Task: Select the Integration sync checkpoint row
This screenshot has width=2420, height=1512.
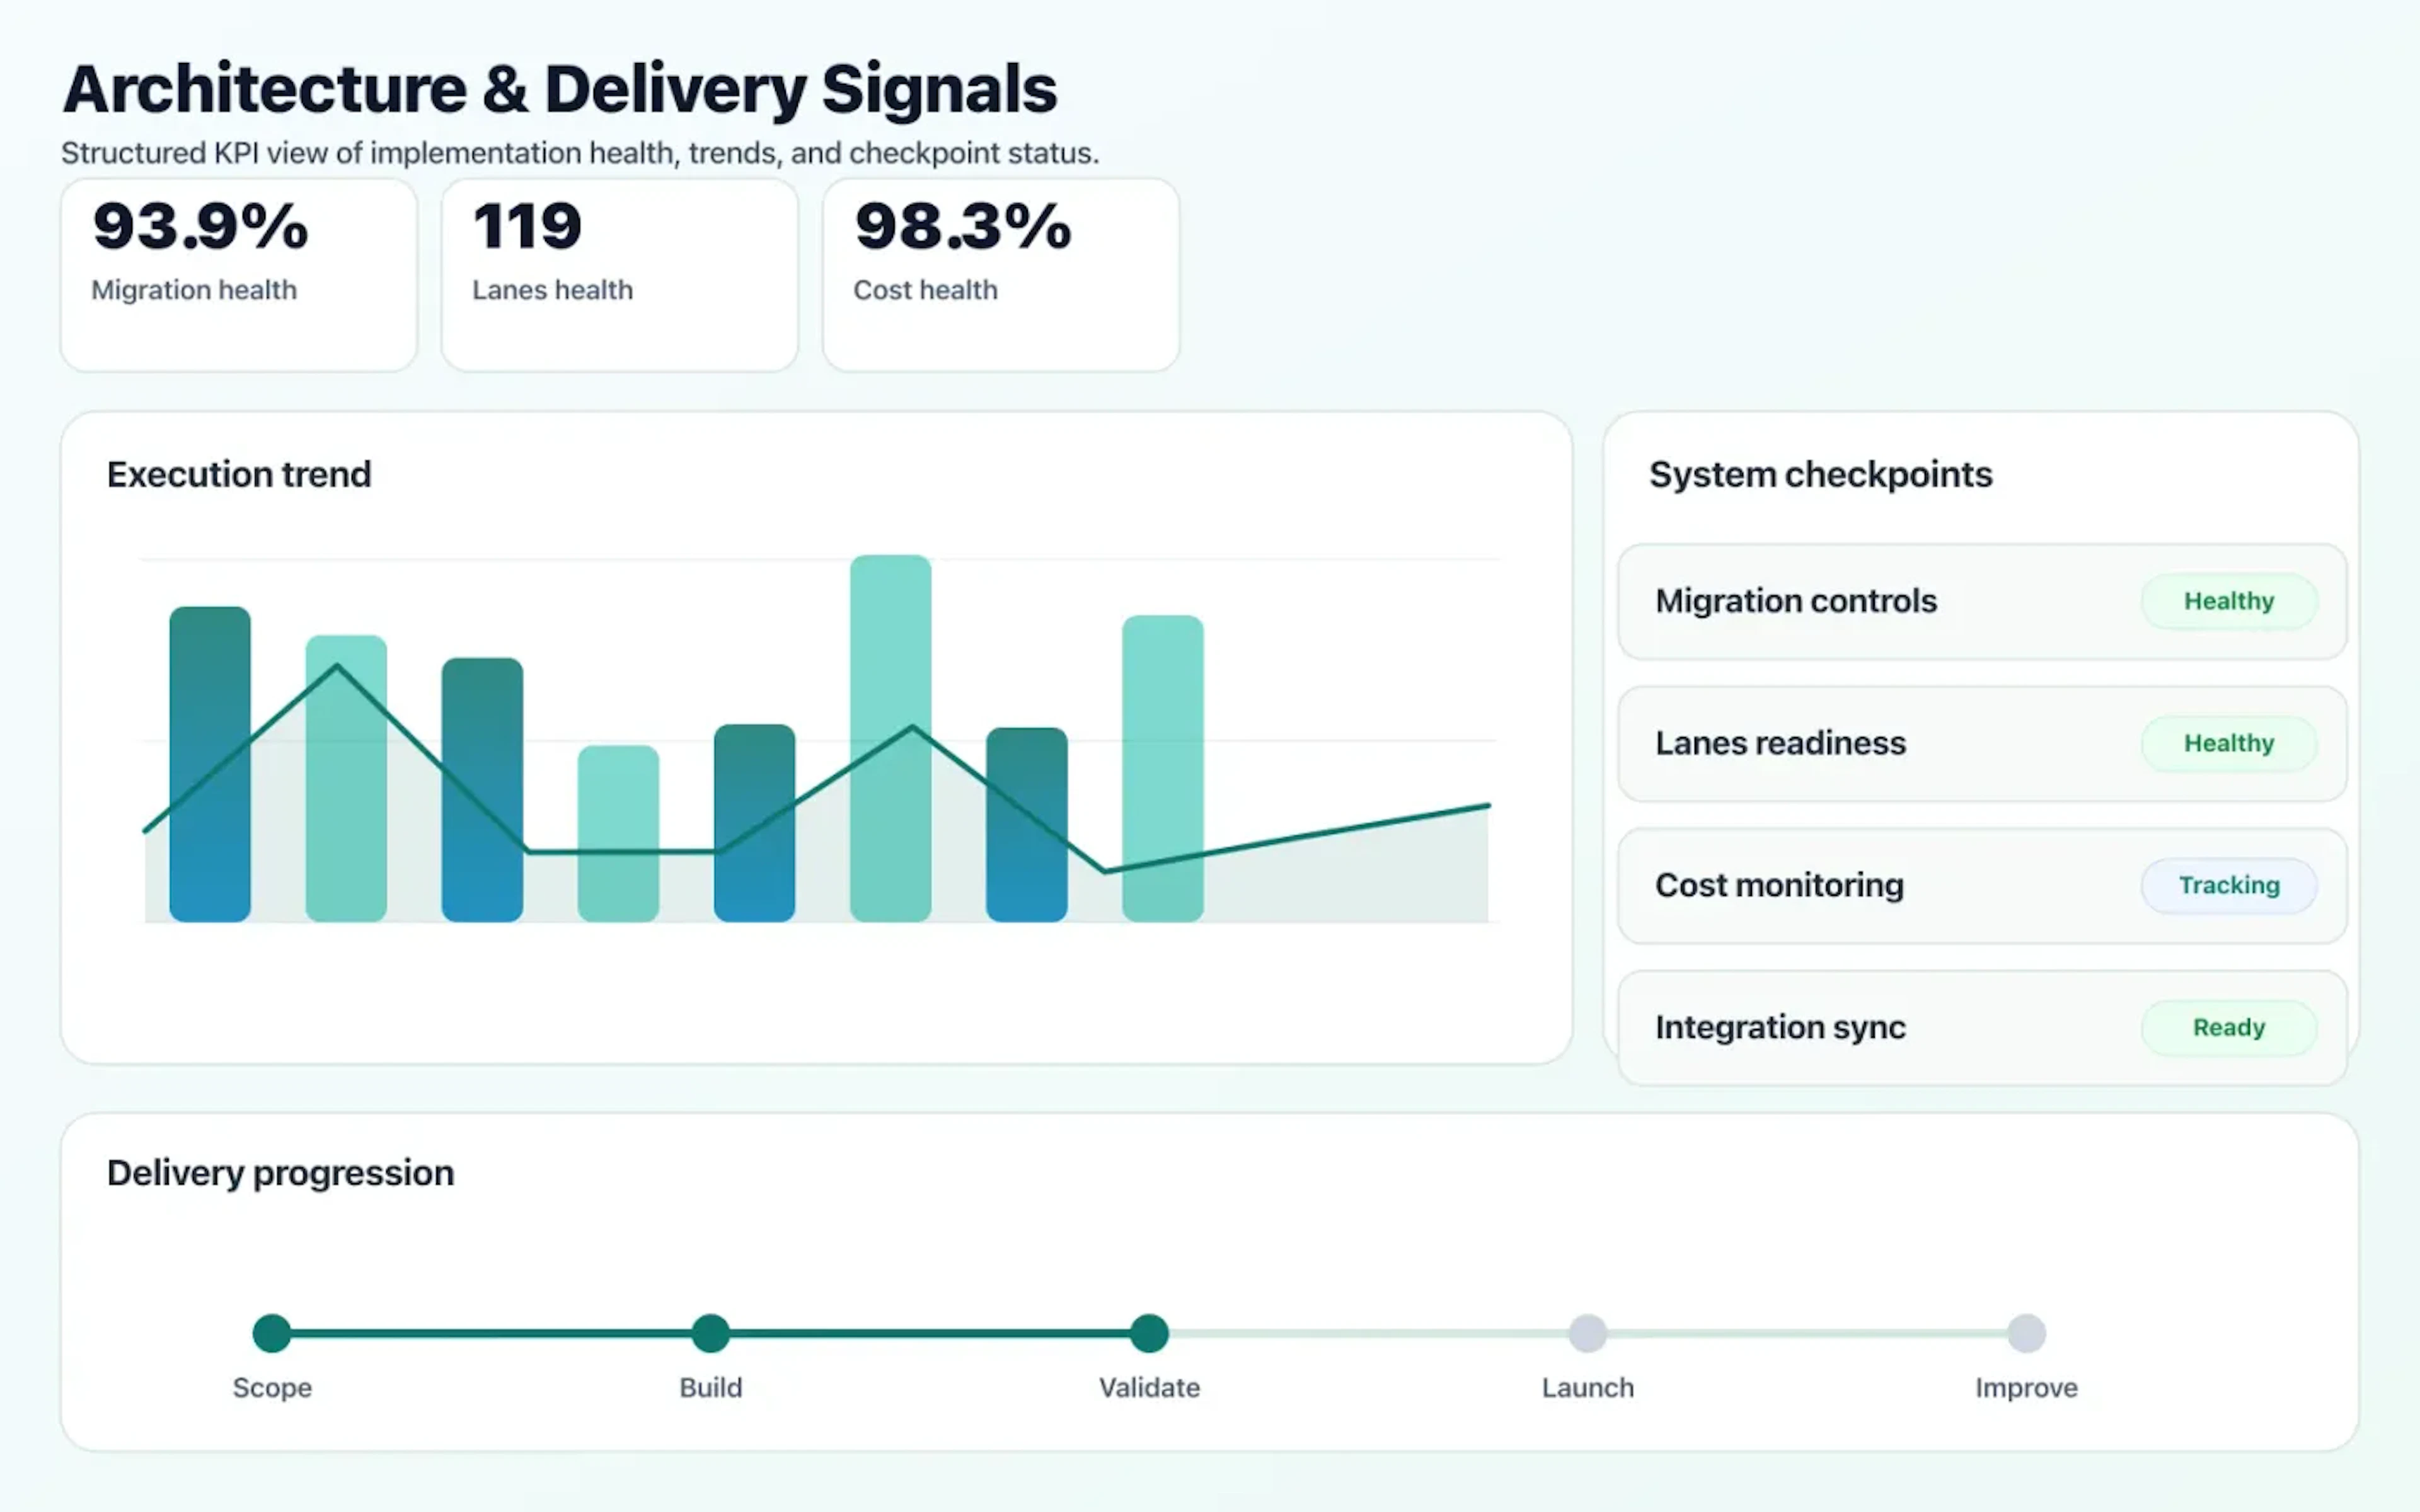Action: [x=1900, y=1027]
